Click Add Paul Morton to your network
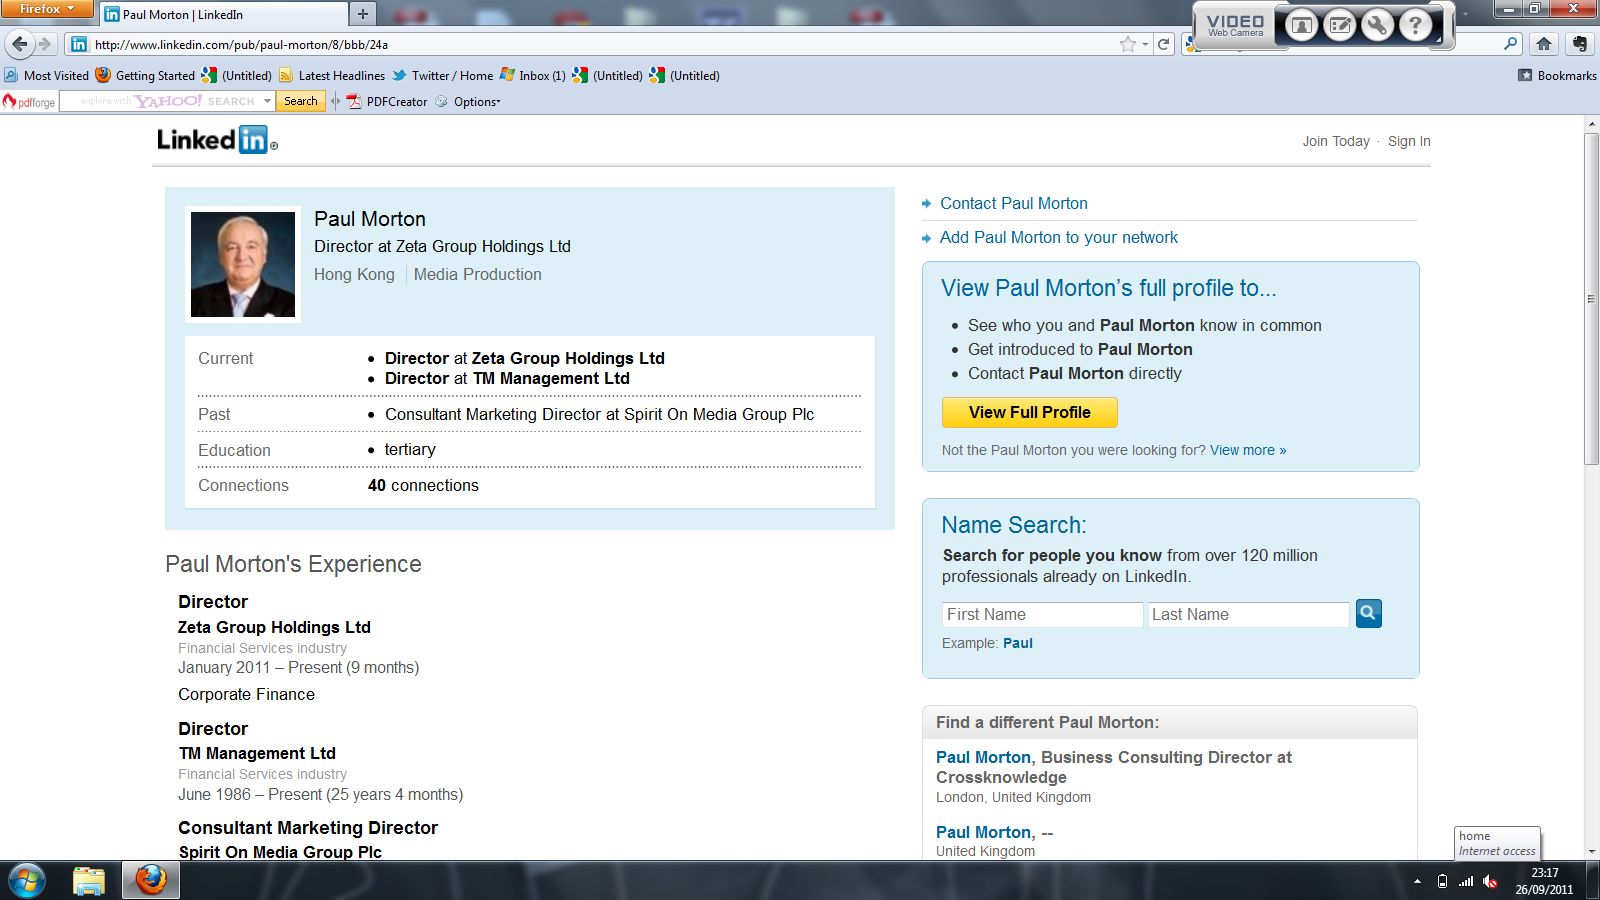This screenshot has height=900, width=1600. pos(1059,237)
